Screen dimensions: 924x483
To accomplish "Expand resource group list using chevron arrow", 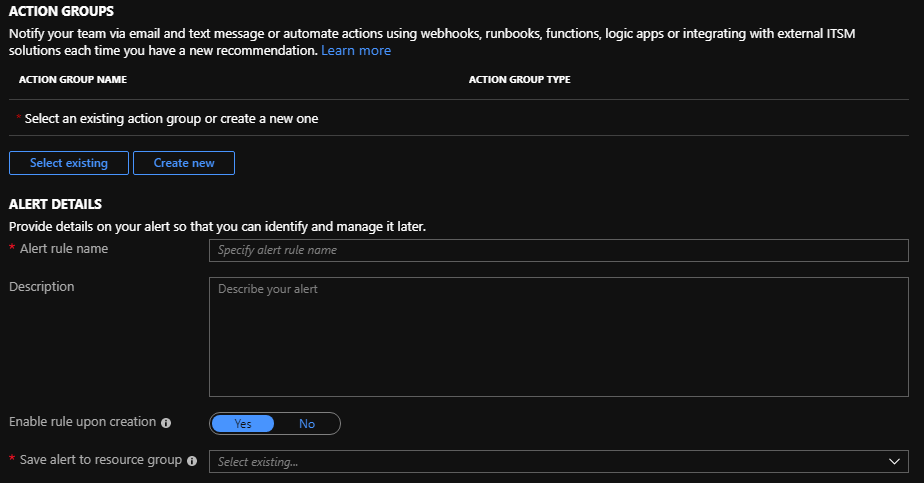I will [894, 462].
